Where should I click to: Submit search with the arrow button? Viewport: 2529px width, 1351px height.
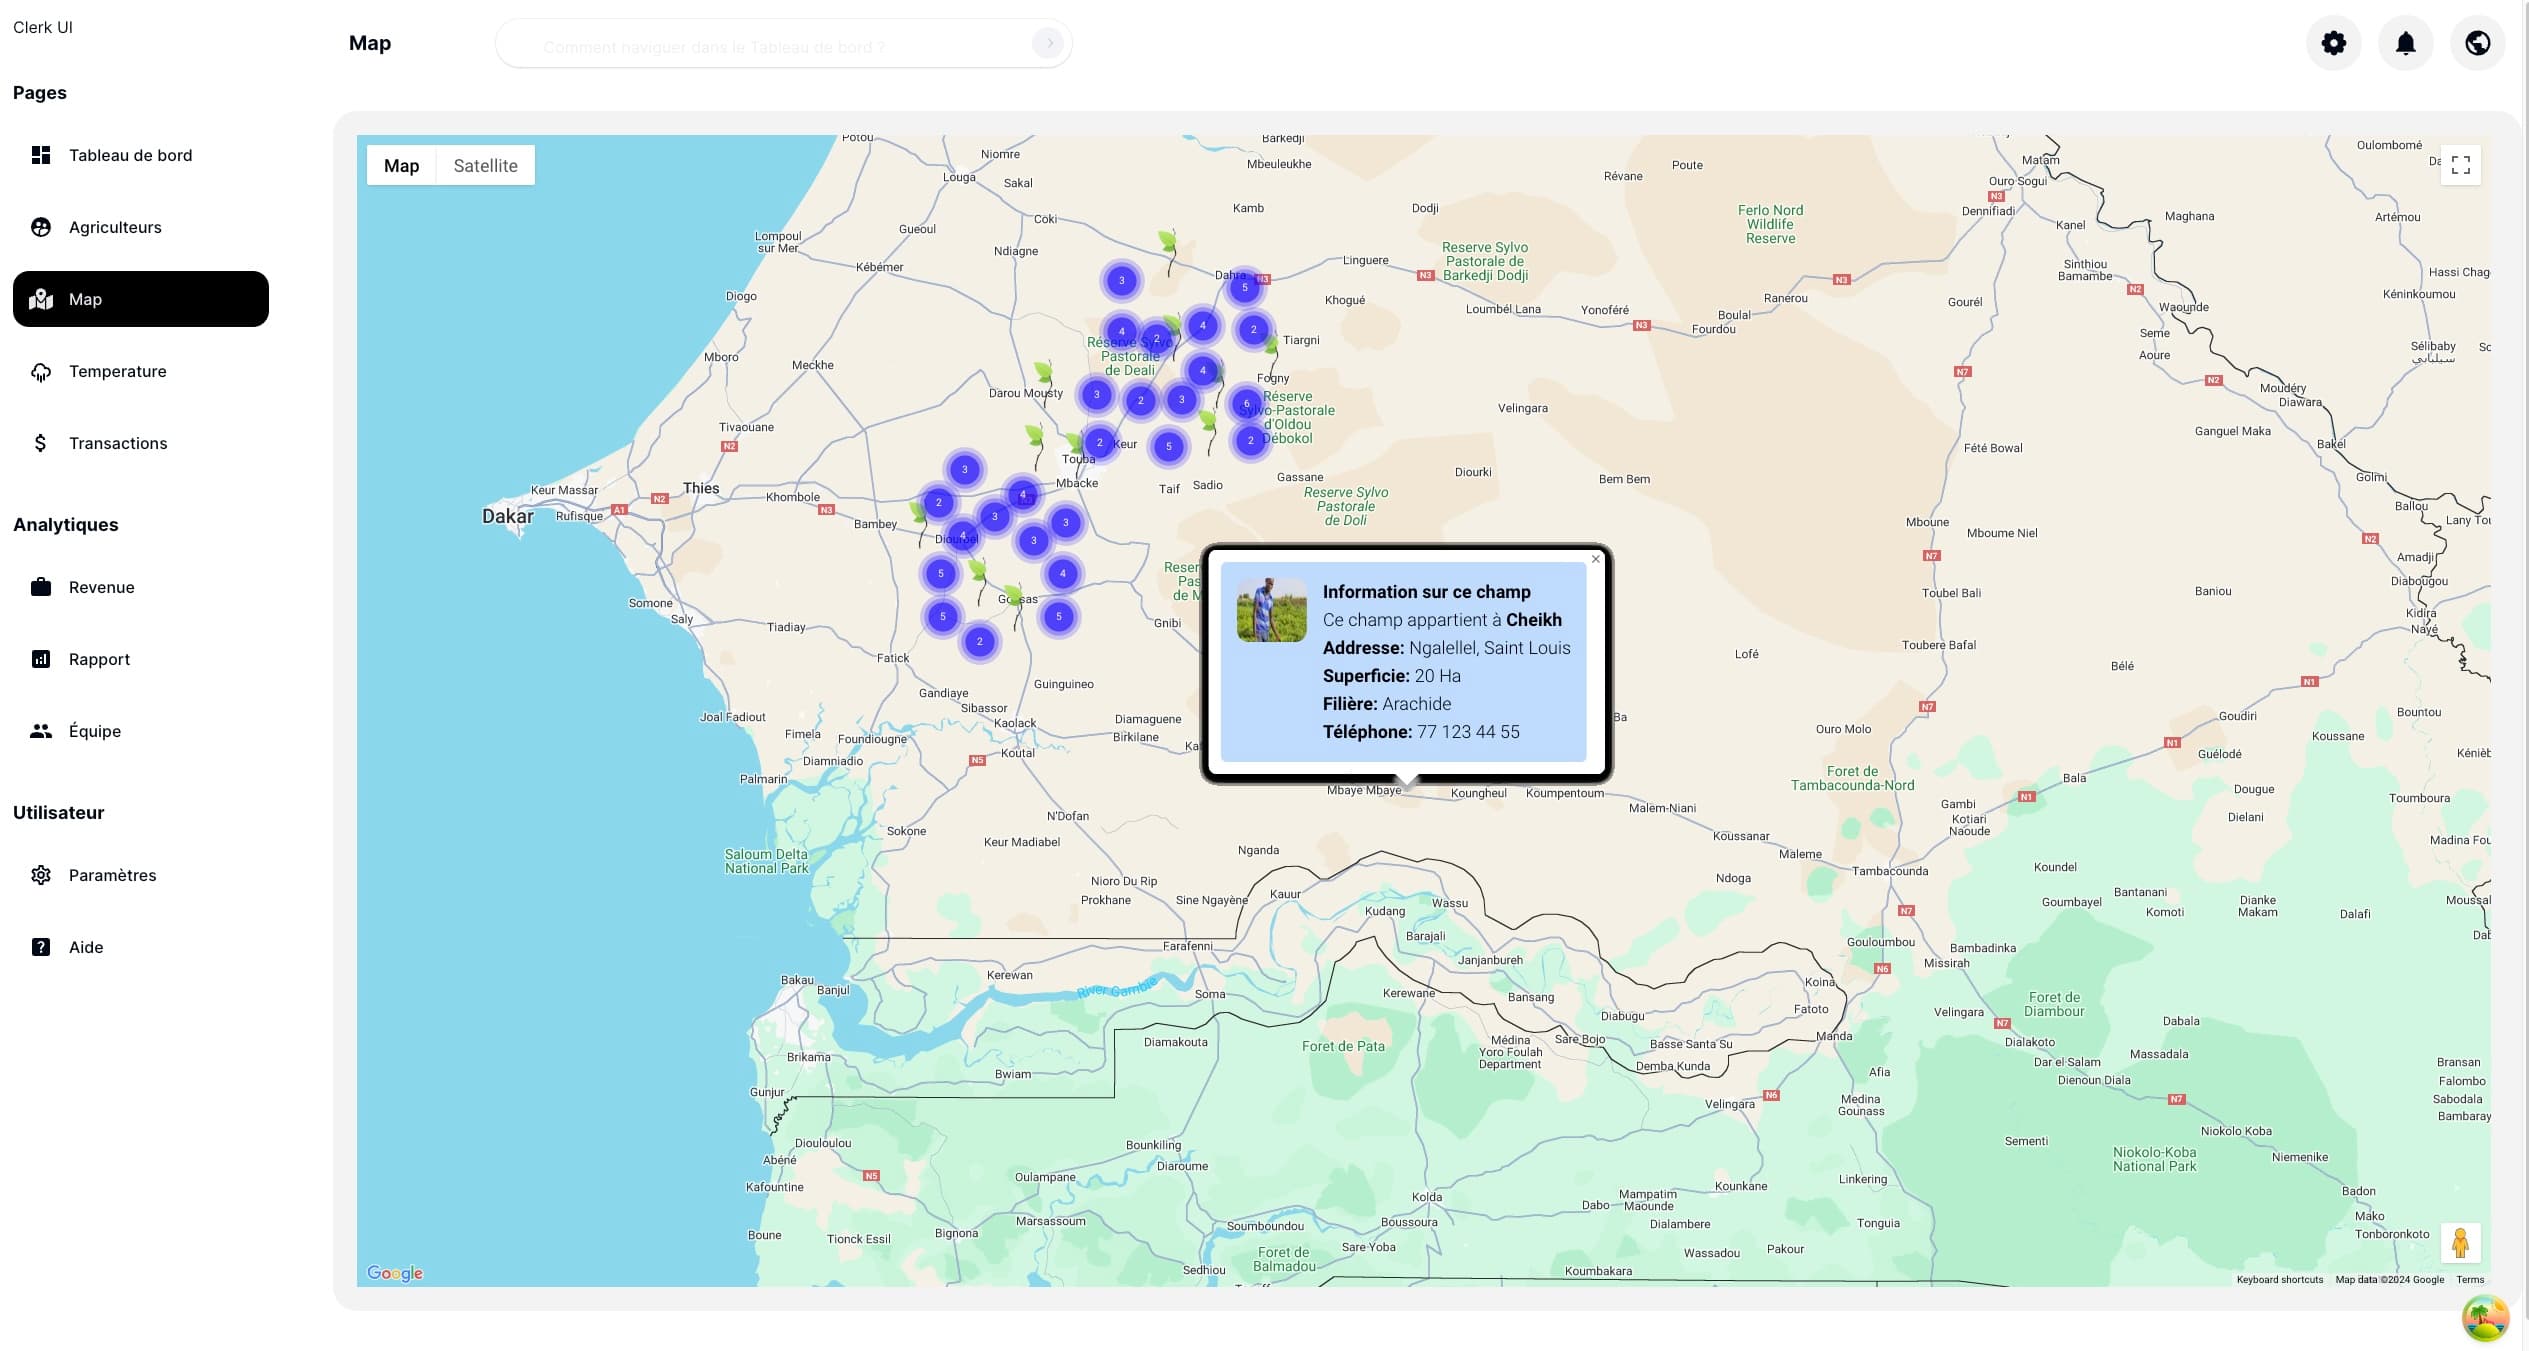pos(1047,43)
